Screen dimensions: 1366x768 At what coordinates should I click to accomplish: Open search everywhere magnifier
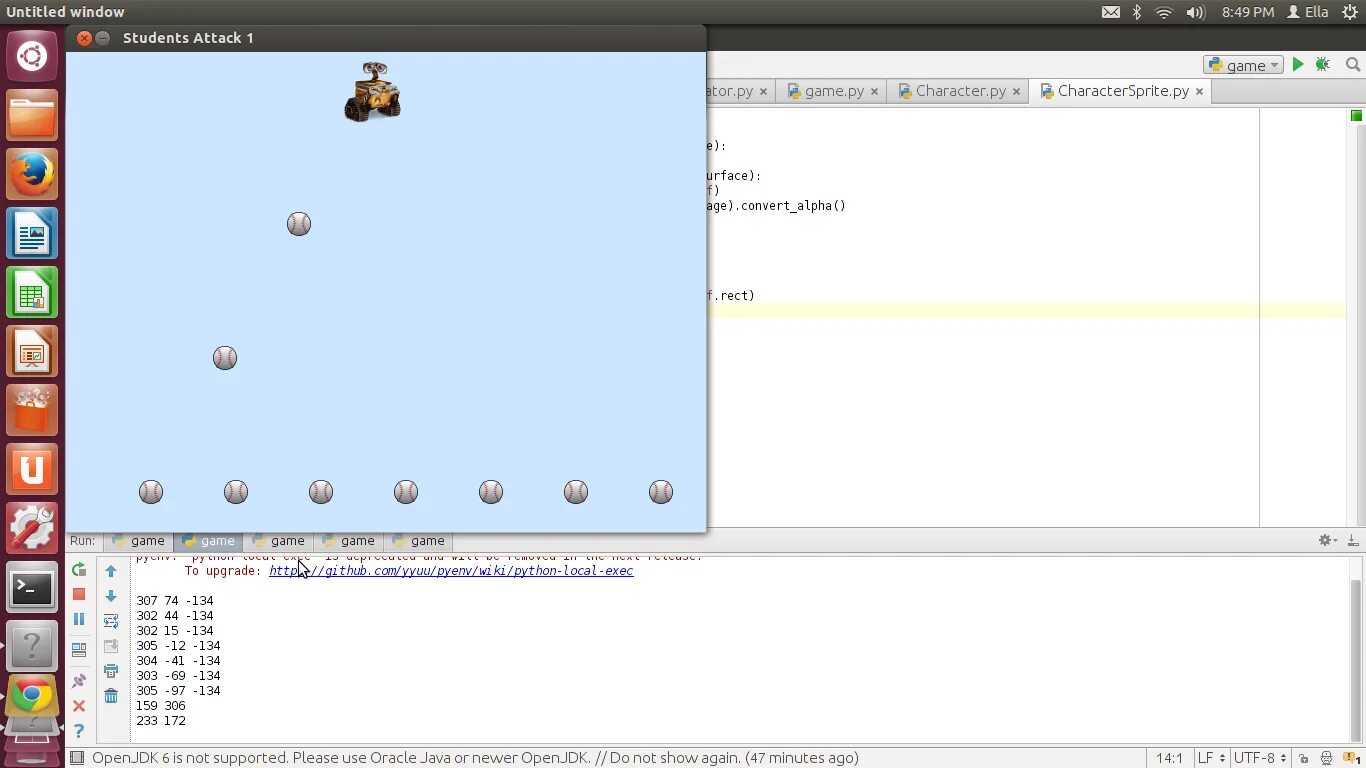1353,64
